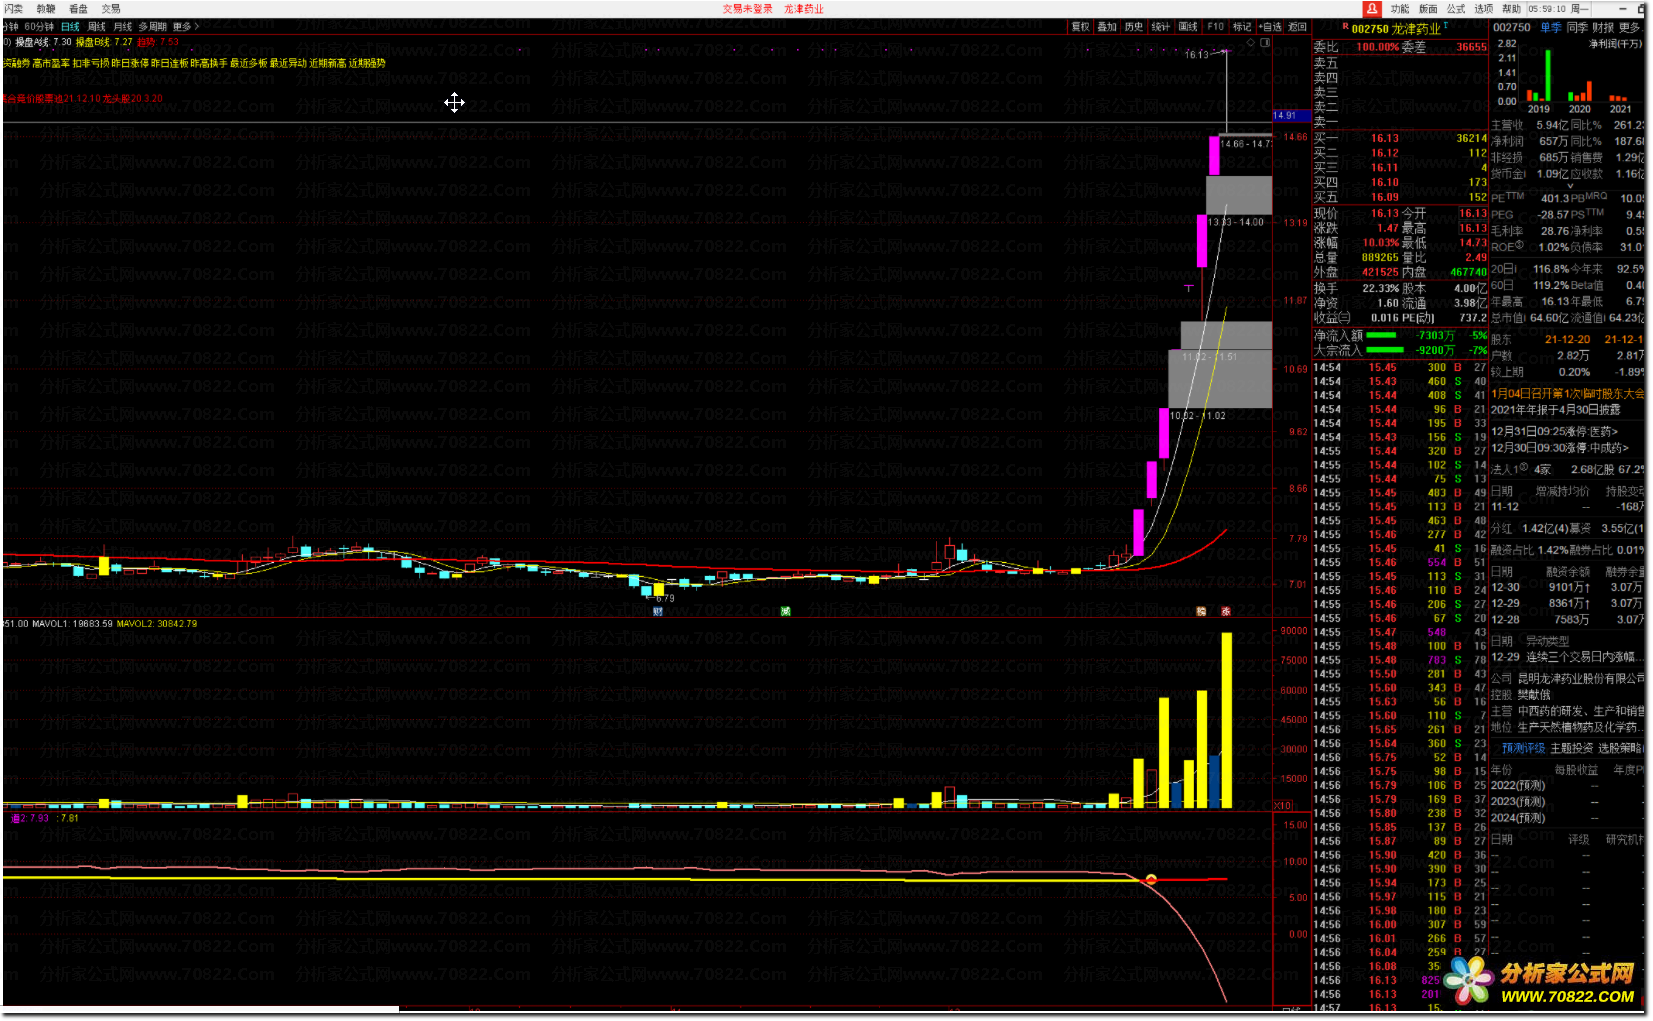This screenshot has width=1653, height=1021.
Task: Open 12月30日09:30涨停 中成药 entry
Action: point(1560,448)
